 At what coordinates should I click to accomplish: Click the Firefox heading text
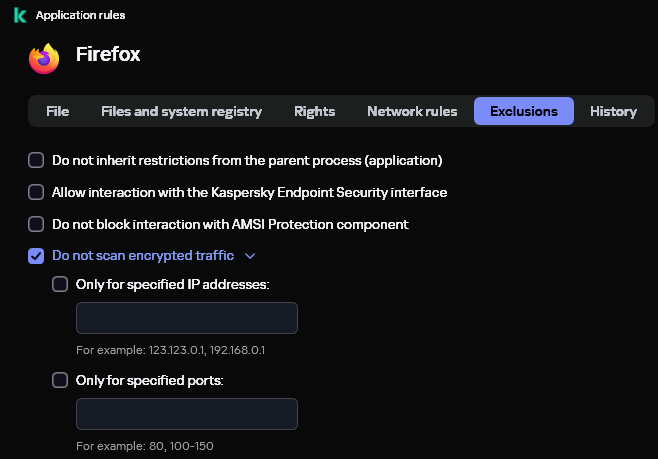(x=108, y=54)
